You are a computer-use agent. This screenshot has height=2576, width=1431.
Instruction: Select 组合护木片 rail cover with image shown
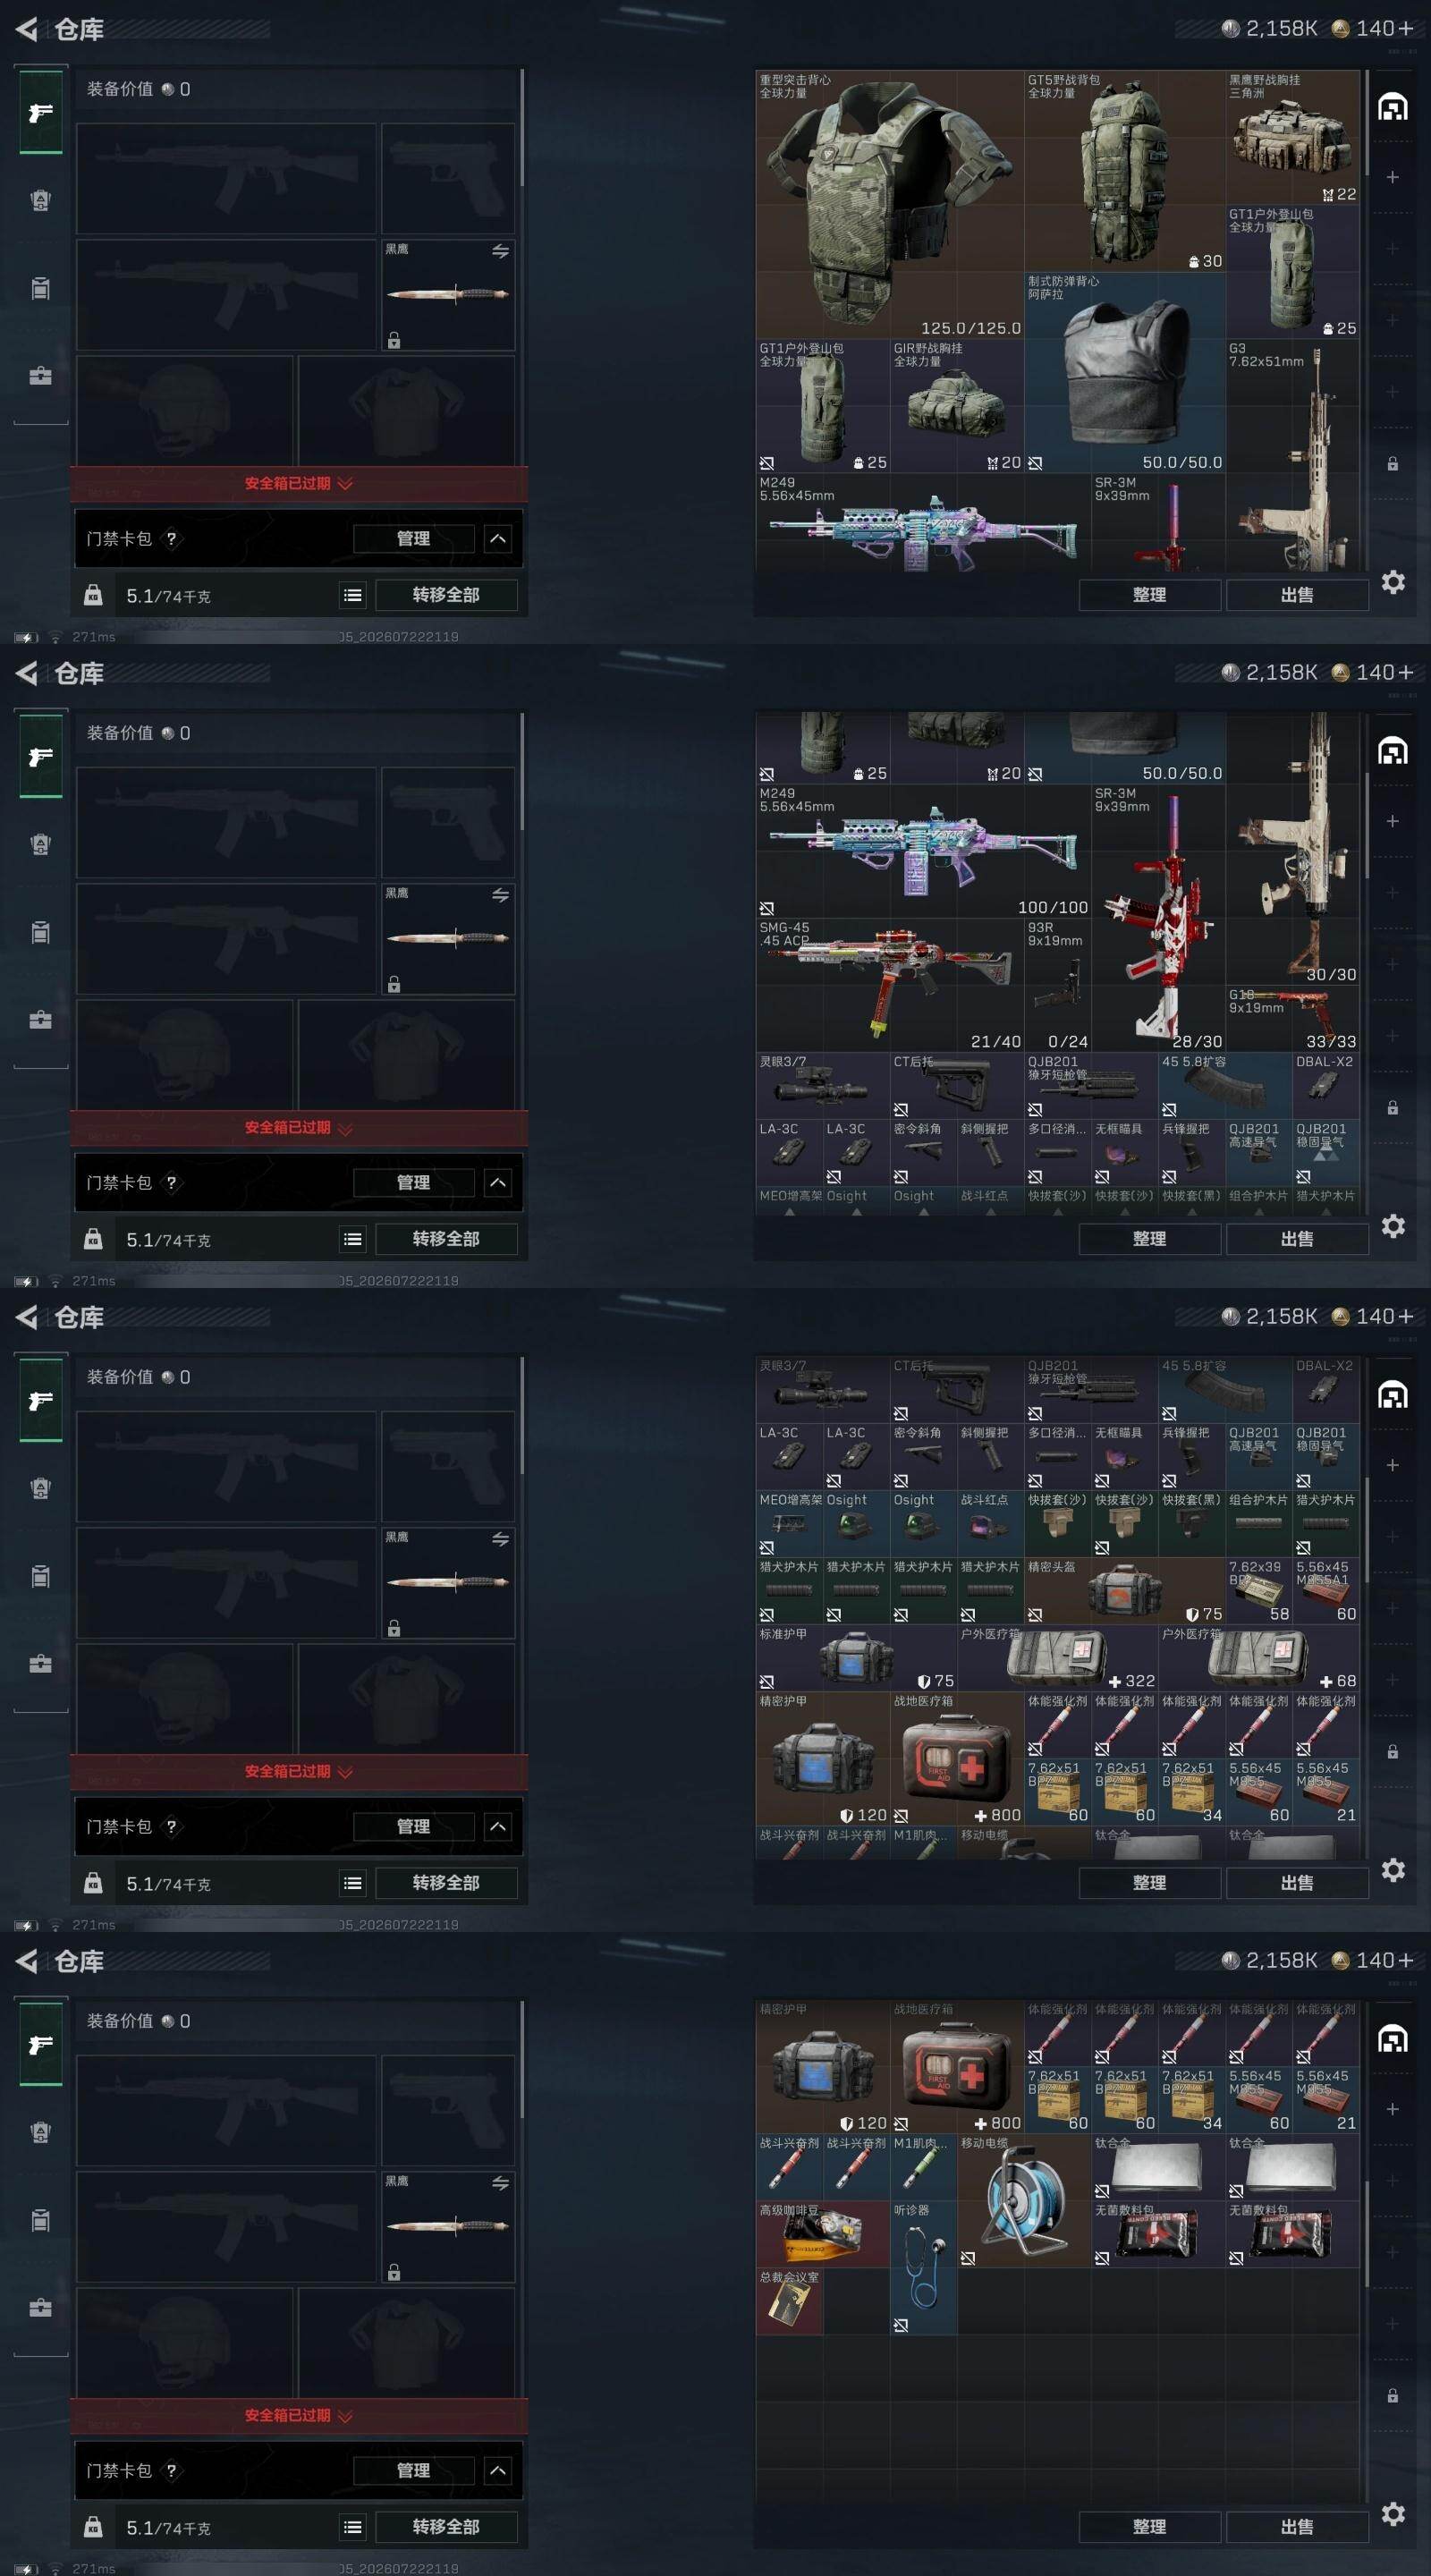pyautogui.click(x=1259, y=1523)
